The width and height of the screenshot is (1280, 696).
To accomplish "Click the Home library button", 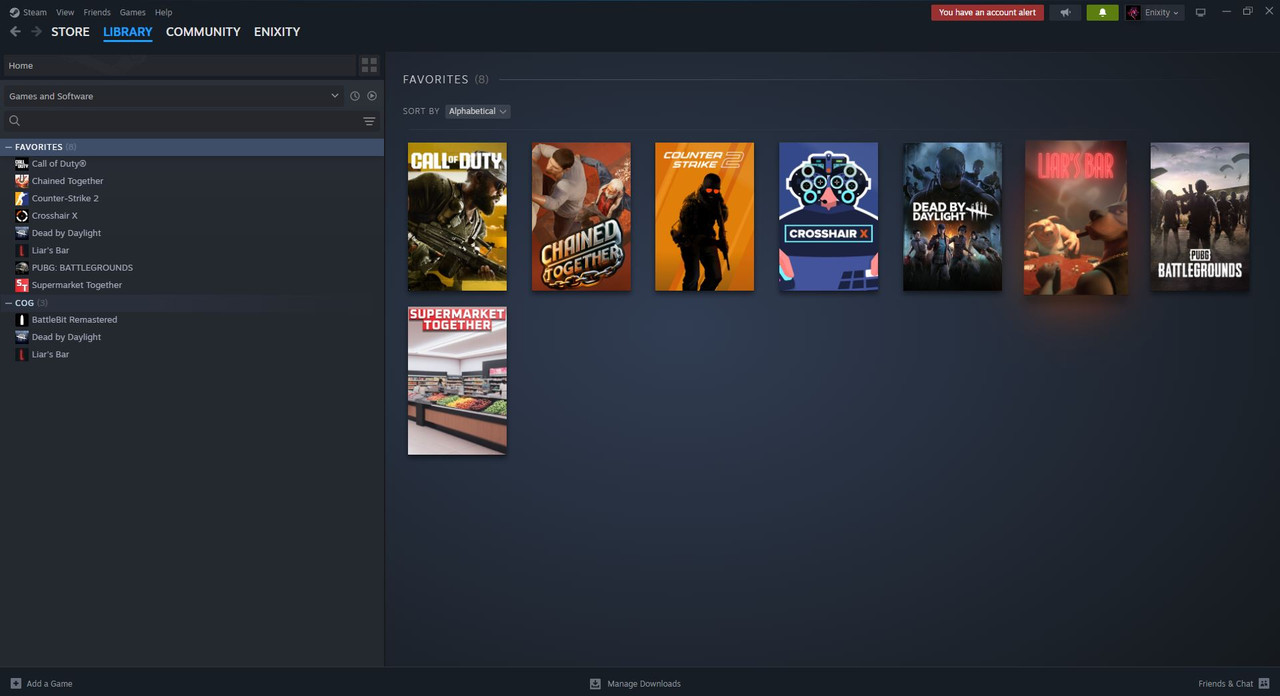I will [180, 65].
